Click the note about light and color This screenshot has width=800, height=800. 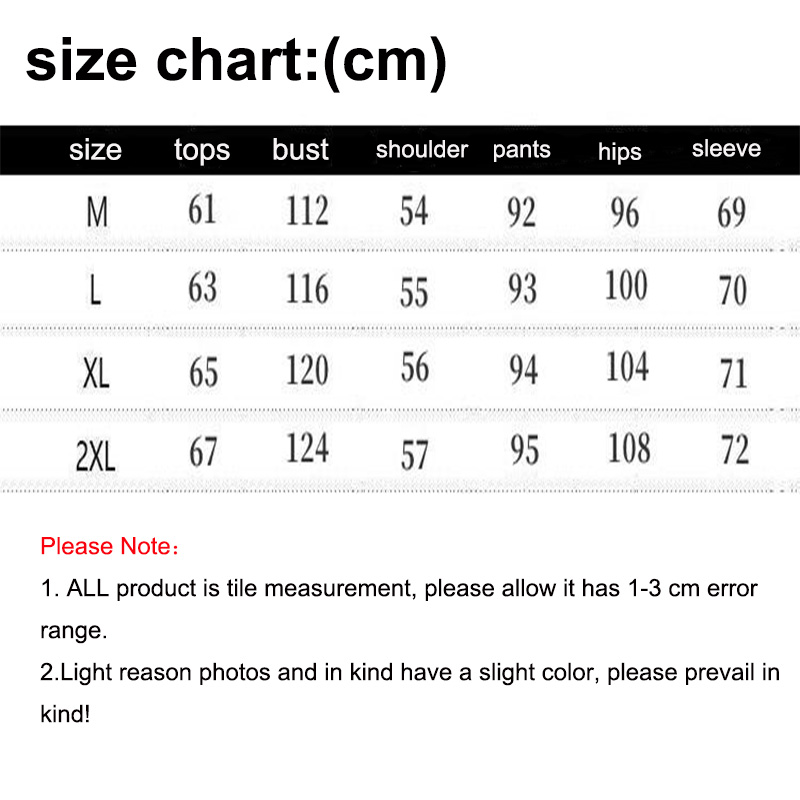click(409, 694)
